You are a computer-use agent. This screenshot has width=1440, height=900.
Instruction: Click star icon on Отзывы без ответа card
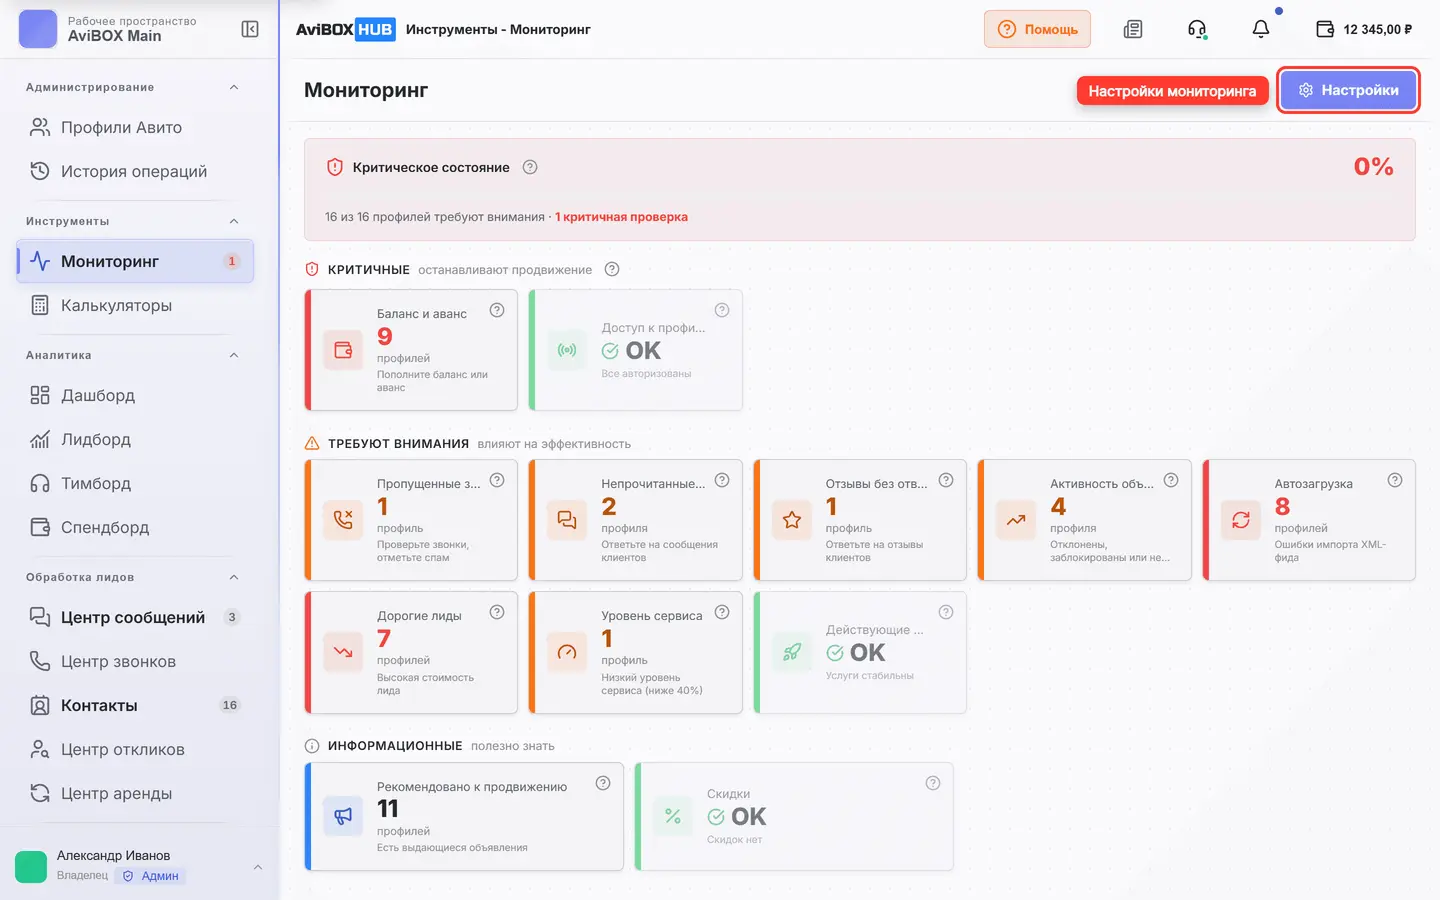(792, 520)
